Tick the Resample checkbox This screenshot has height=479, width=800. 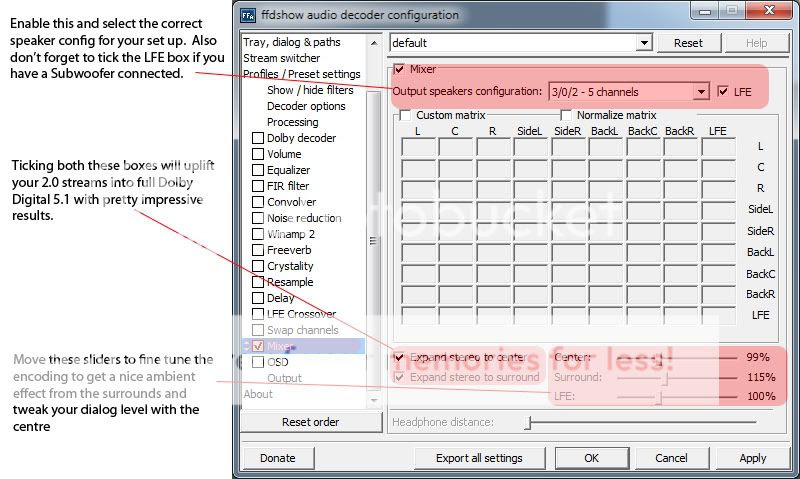[x=258, y=282]
